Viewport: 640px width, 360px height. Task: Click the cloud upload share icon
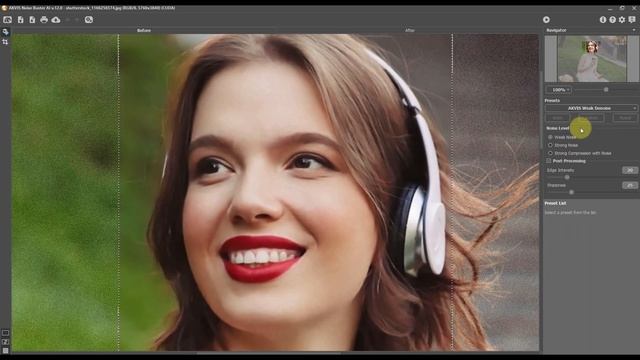[x=56, y=20]
